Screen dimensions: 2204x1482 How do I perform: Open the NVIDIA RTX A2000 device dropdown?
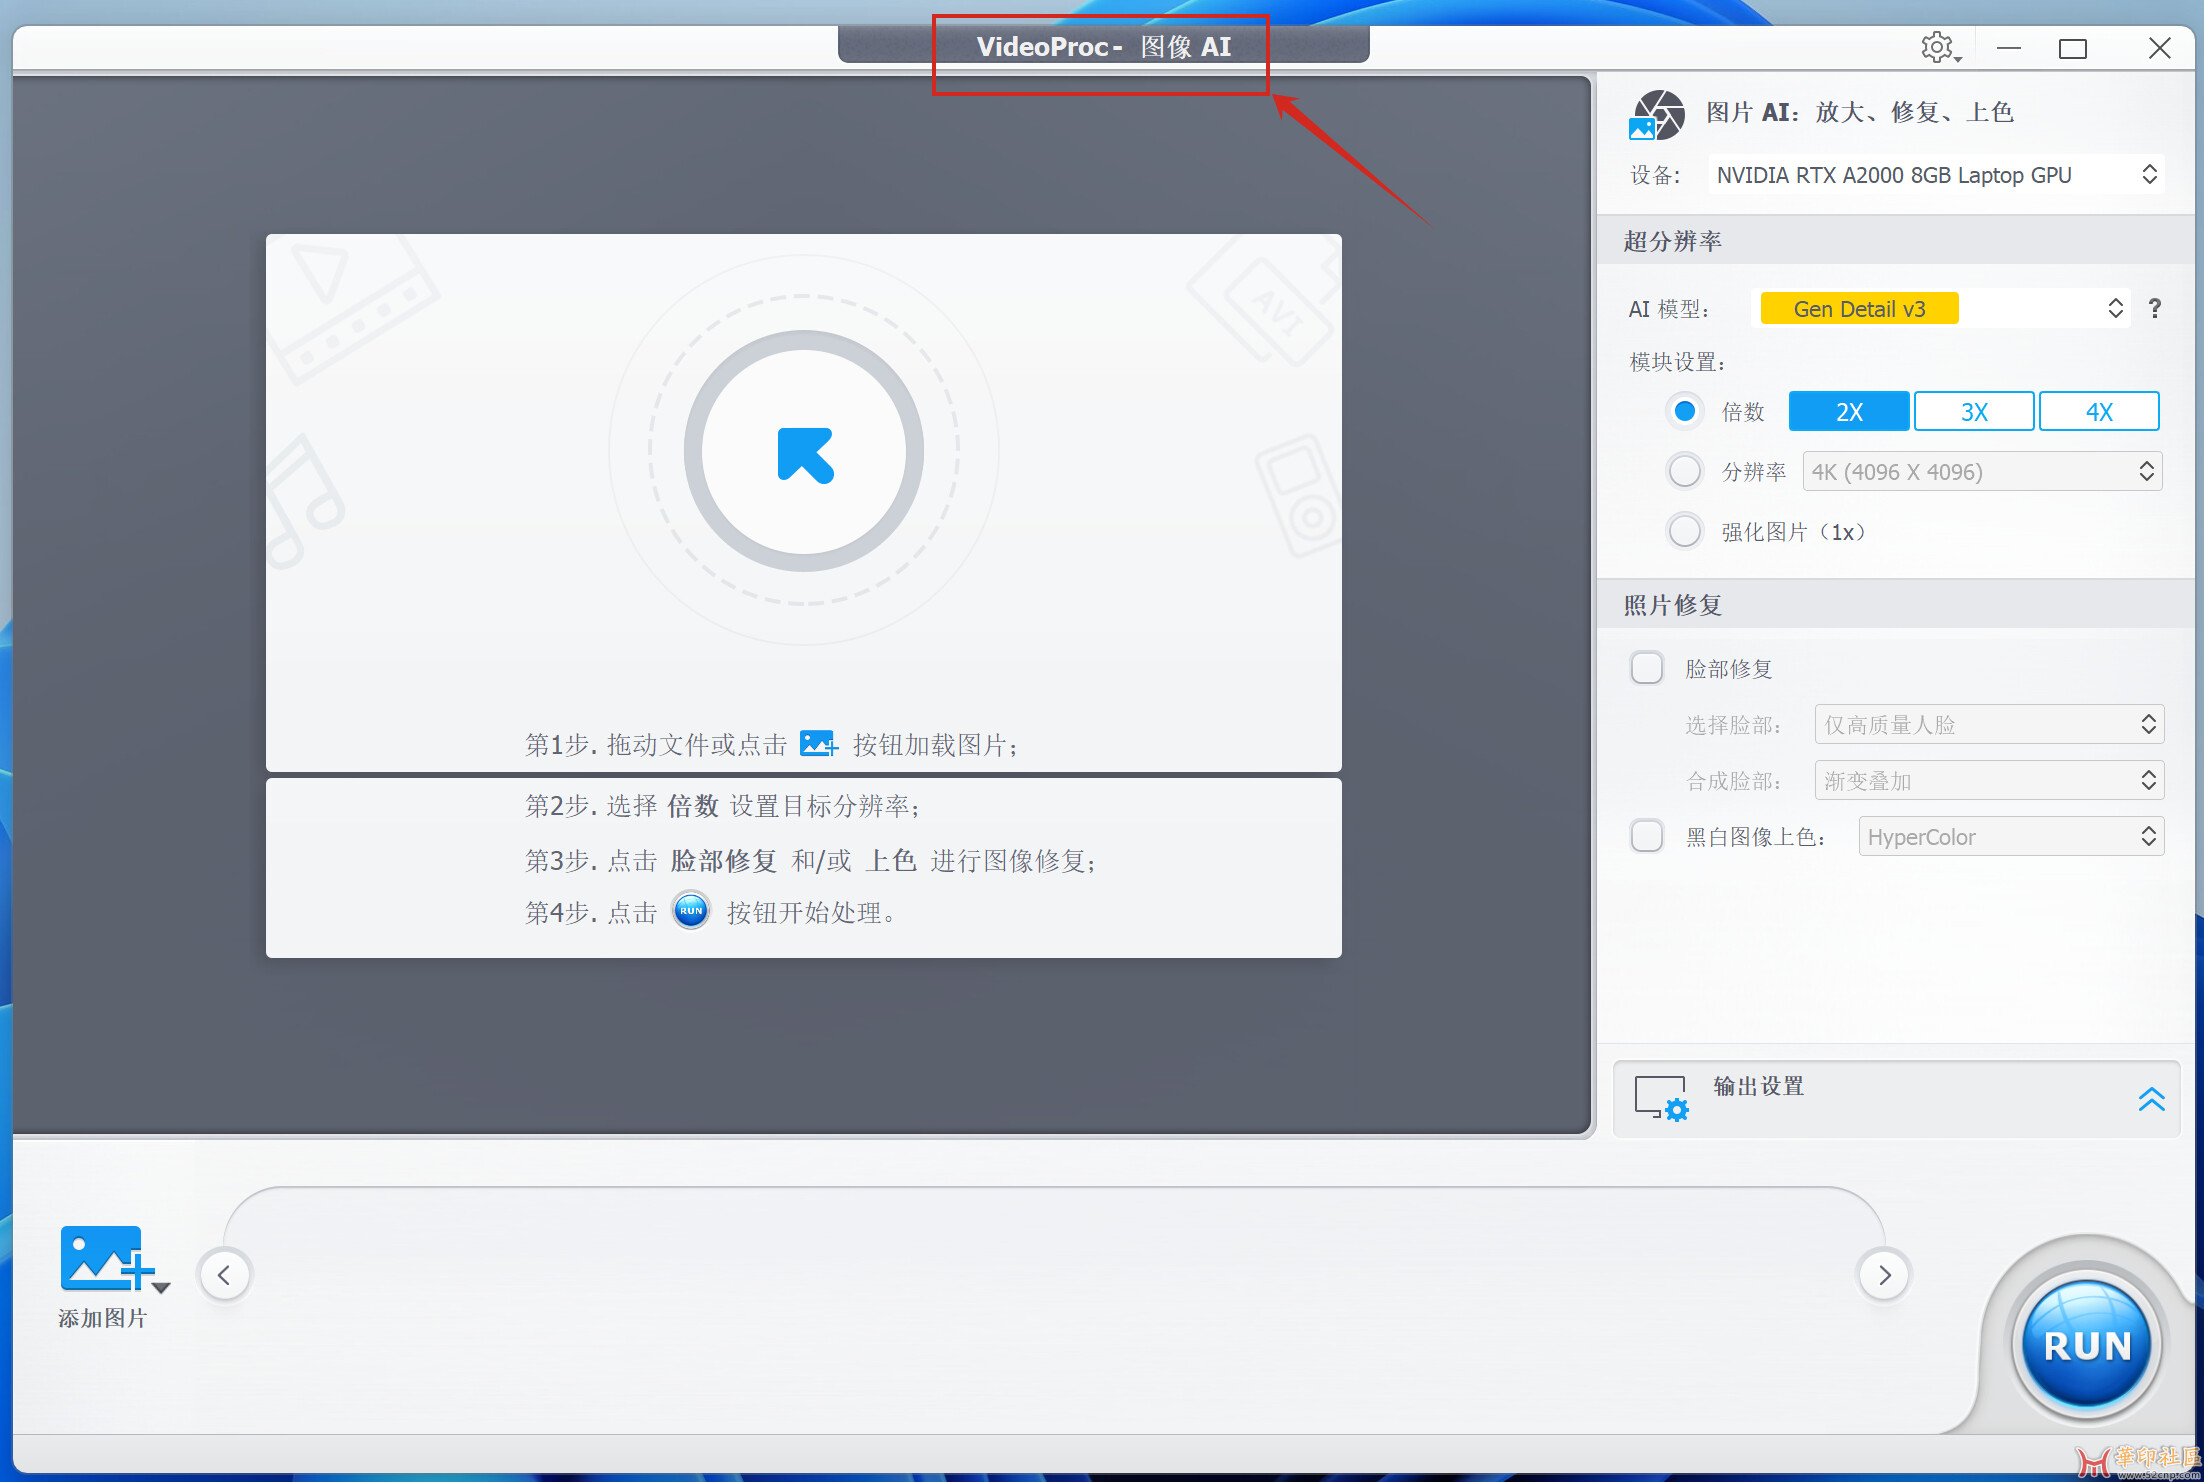(x=1935, y=175)
